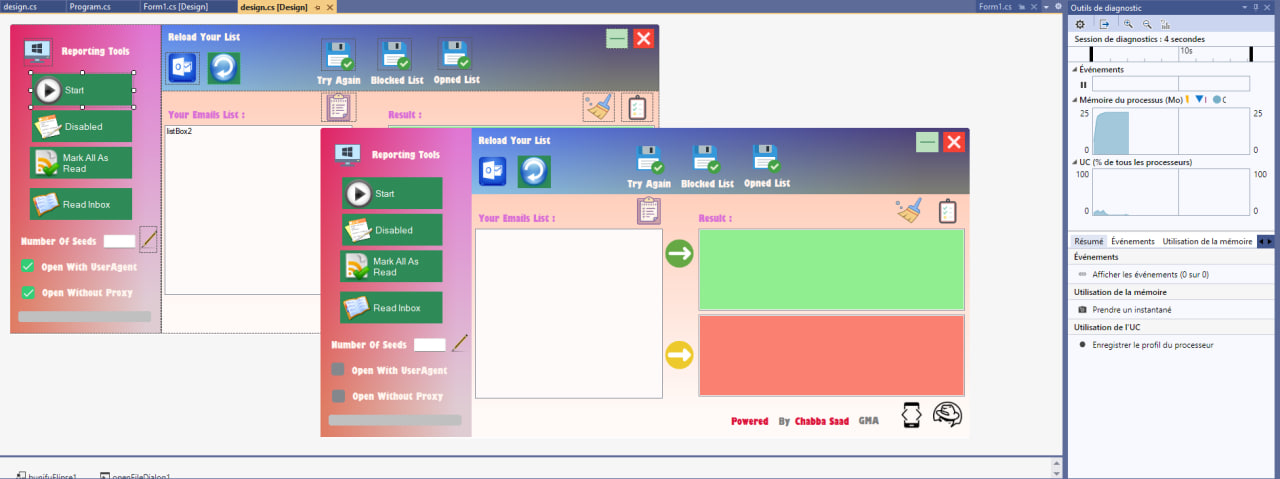This screenshot has width=1280, height=479.
Task: Collapse the Mémoire du processus section
Action: click(x=1075, y=100)
